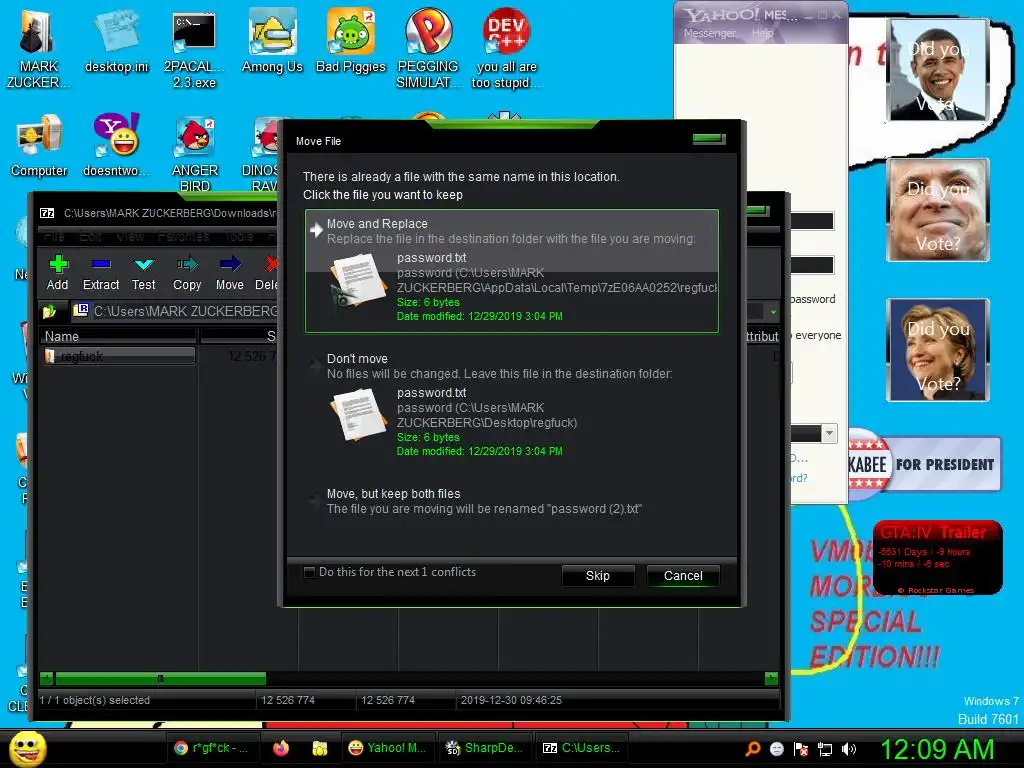This screenshot has height=768, width=1024.
Task: Select the Among Us desktop shortcut
Action: click(x=272, y=42)
